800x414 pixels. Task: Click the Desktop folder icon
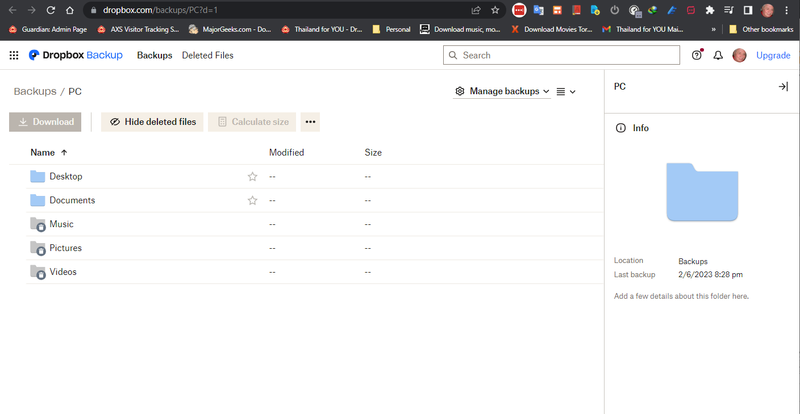point(38,177)
